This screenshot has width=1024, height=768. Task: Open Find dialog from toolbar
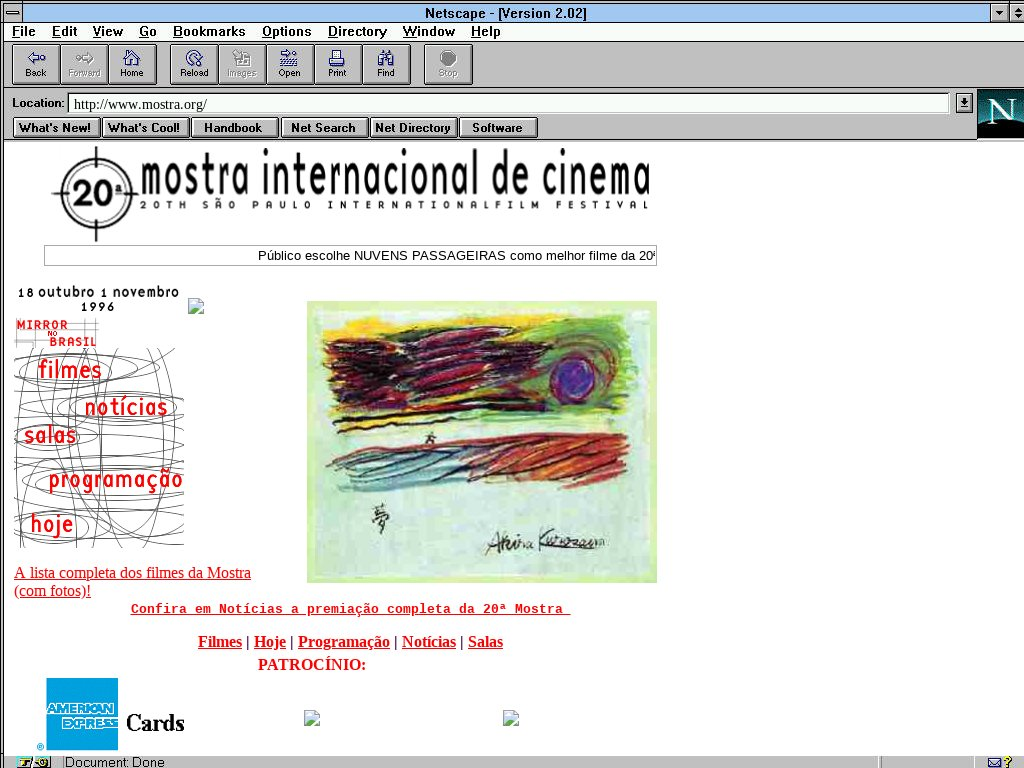coord(386,64)
